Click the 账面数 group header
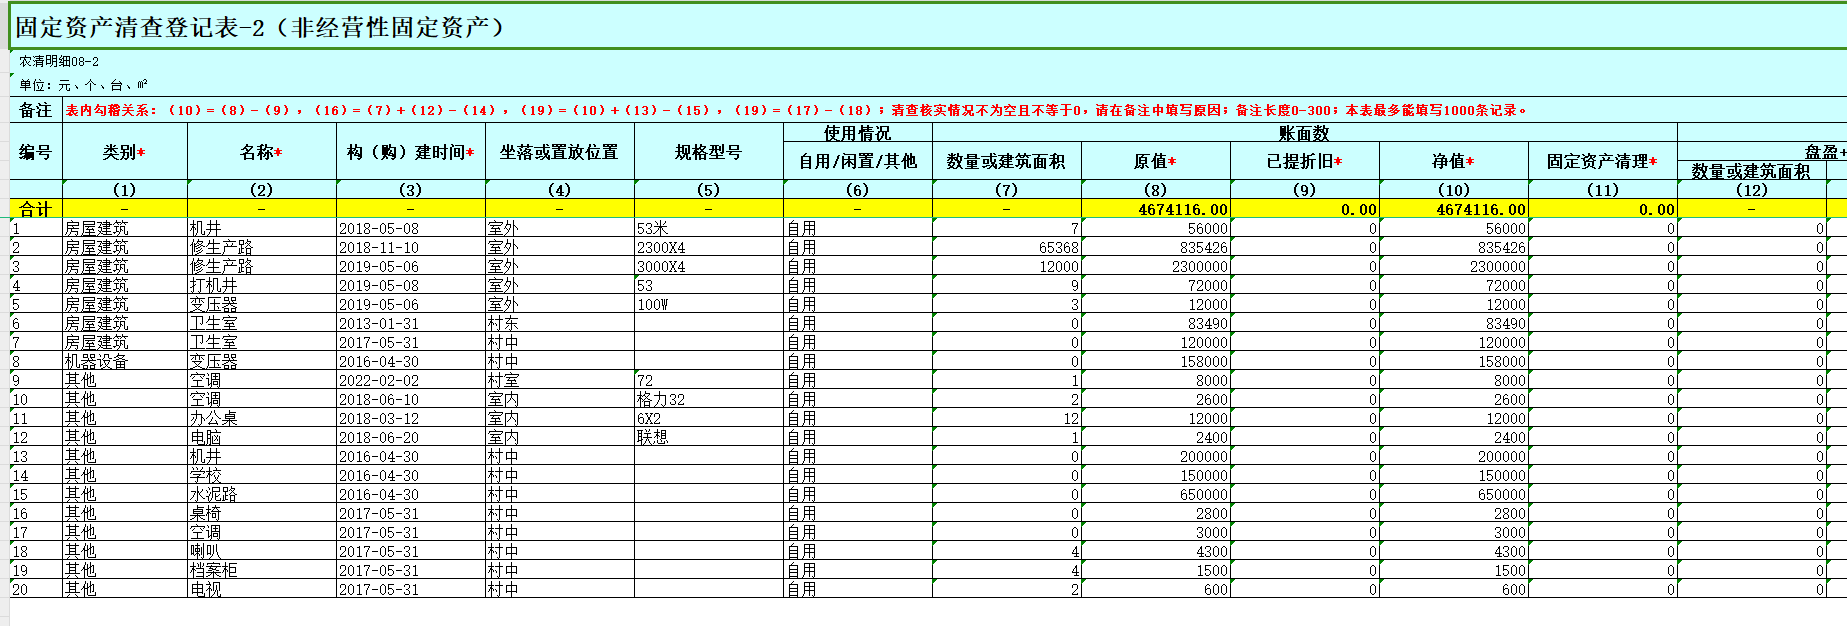Viewport: 1847px width, 626px height. click(1305, 133)
